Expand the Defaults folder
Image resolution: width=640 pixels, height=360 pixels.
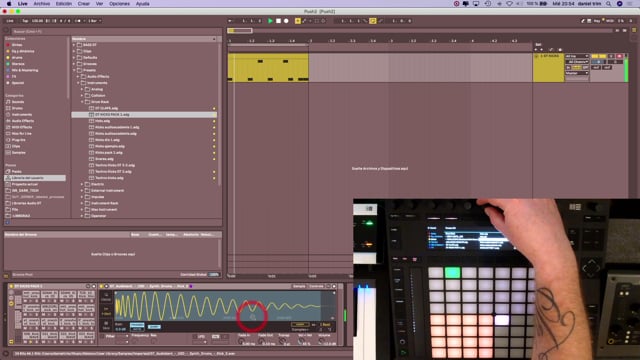74,58
